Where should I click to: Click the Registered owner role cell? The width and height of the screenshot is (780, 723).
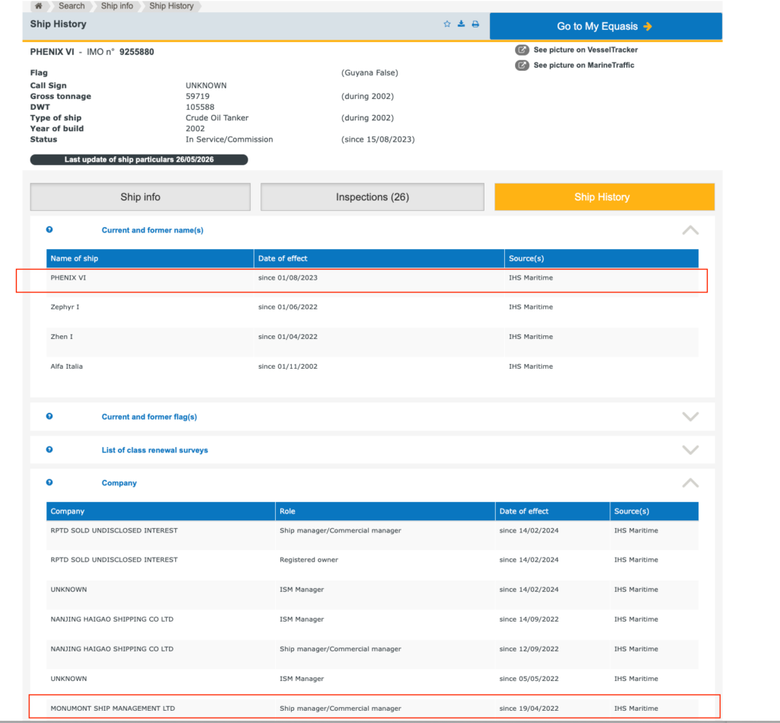[308, 560]
